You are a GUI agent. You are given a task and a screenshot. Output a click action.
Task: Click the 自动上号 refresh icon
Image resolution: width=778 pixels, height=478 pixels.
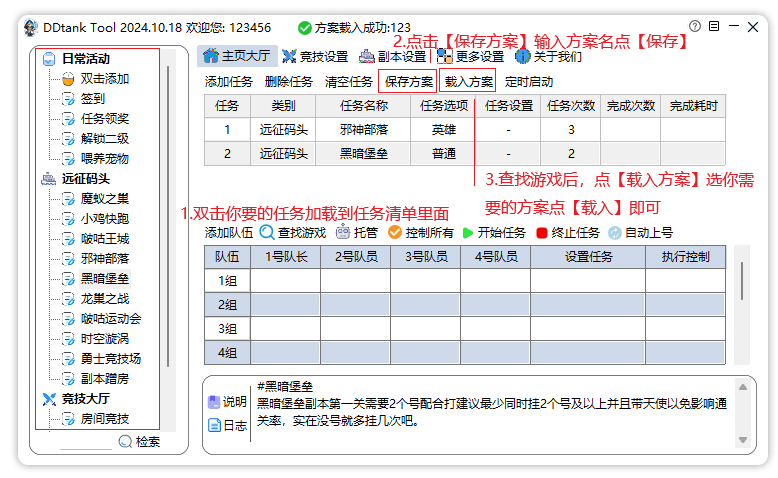[x=615, y=233]
